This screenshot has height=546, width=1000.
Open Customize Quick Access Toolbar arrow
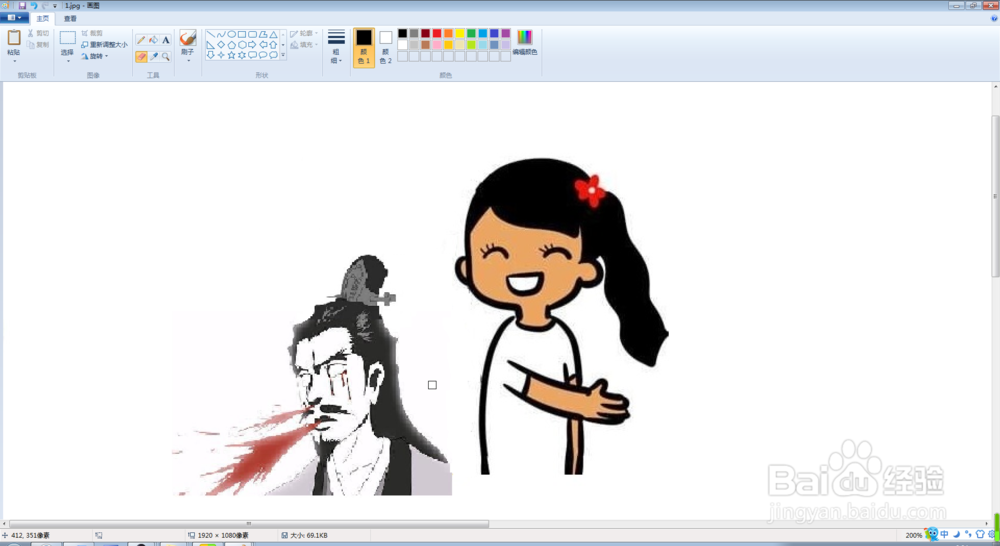54,6
